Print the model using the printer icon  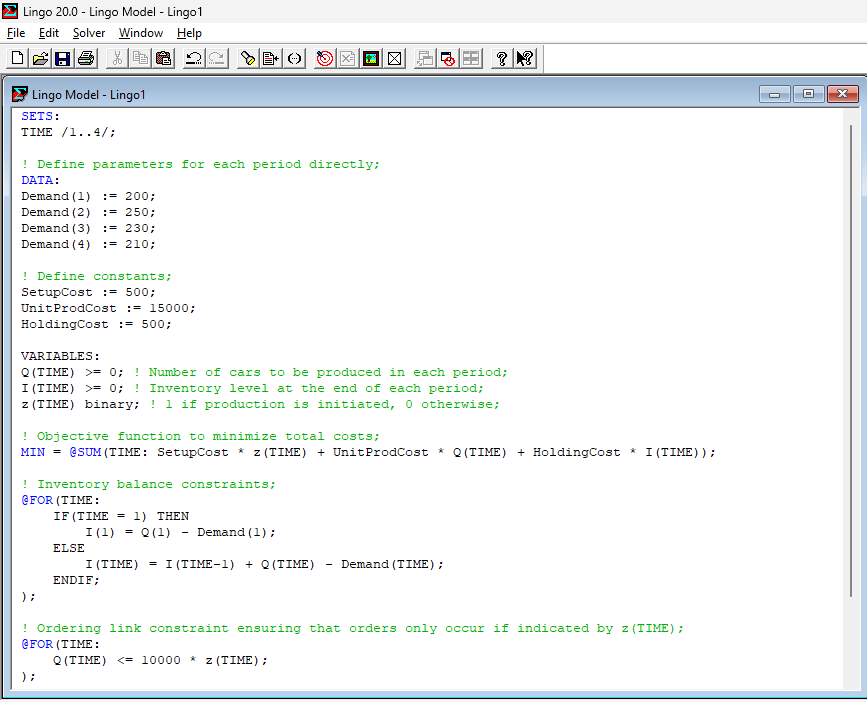click(x=86, y=58)
